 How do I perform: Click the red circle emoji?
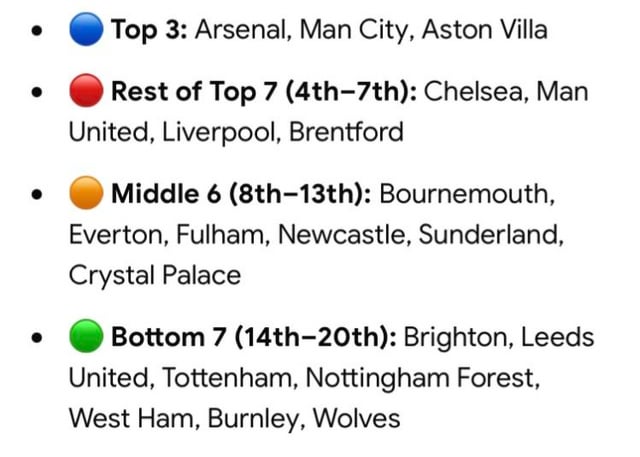point(87,93)
